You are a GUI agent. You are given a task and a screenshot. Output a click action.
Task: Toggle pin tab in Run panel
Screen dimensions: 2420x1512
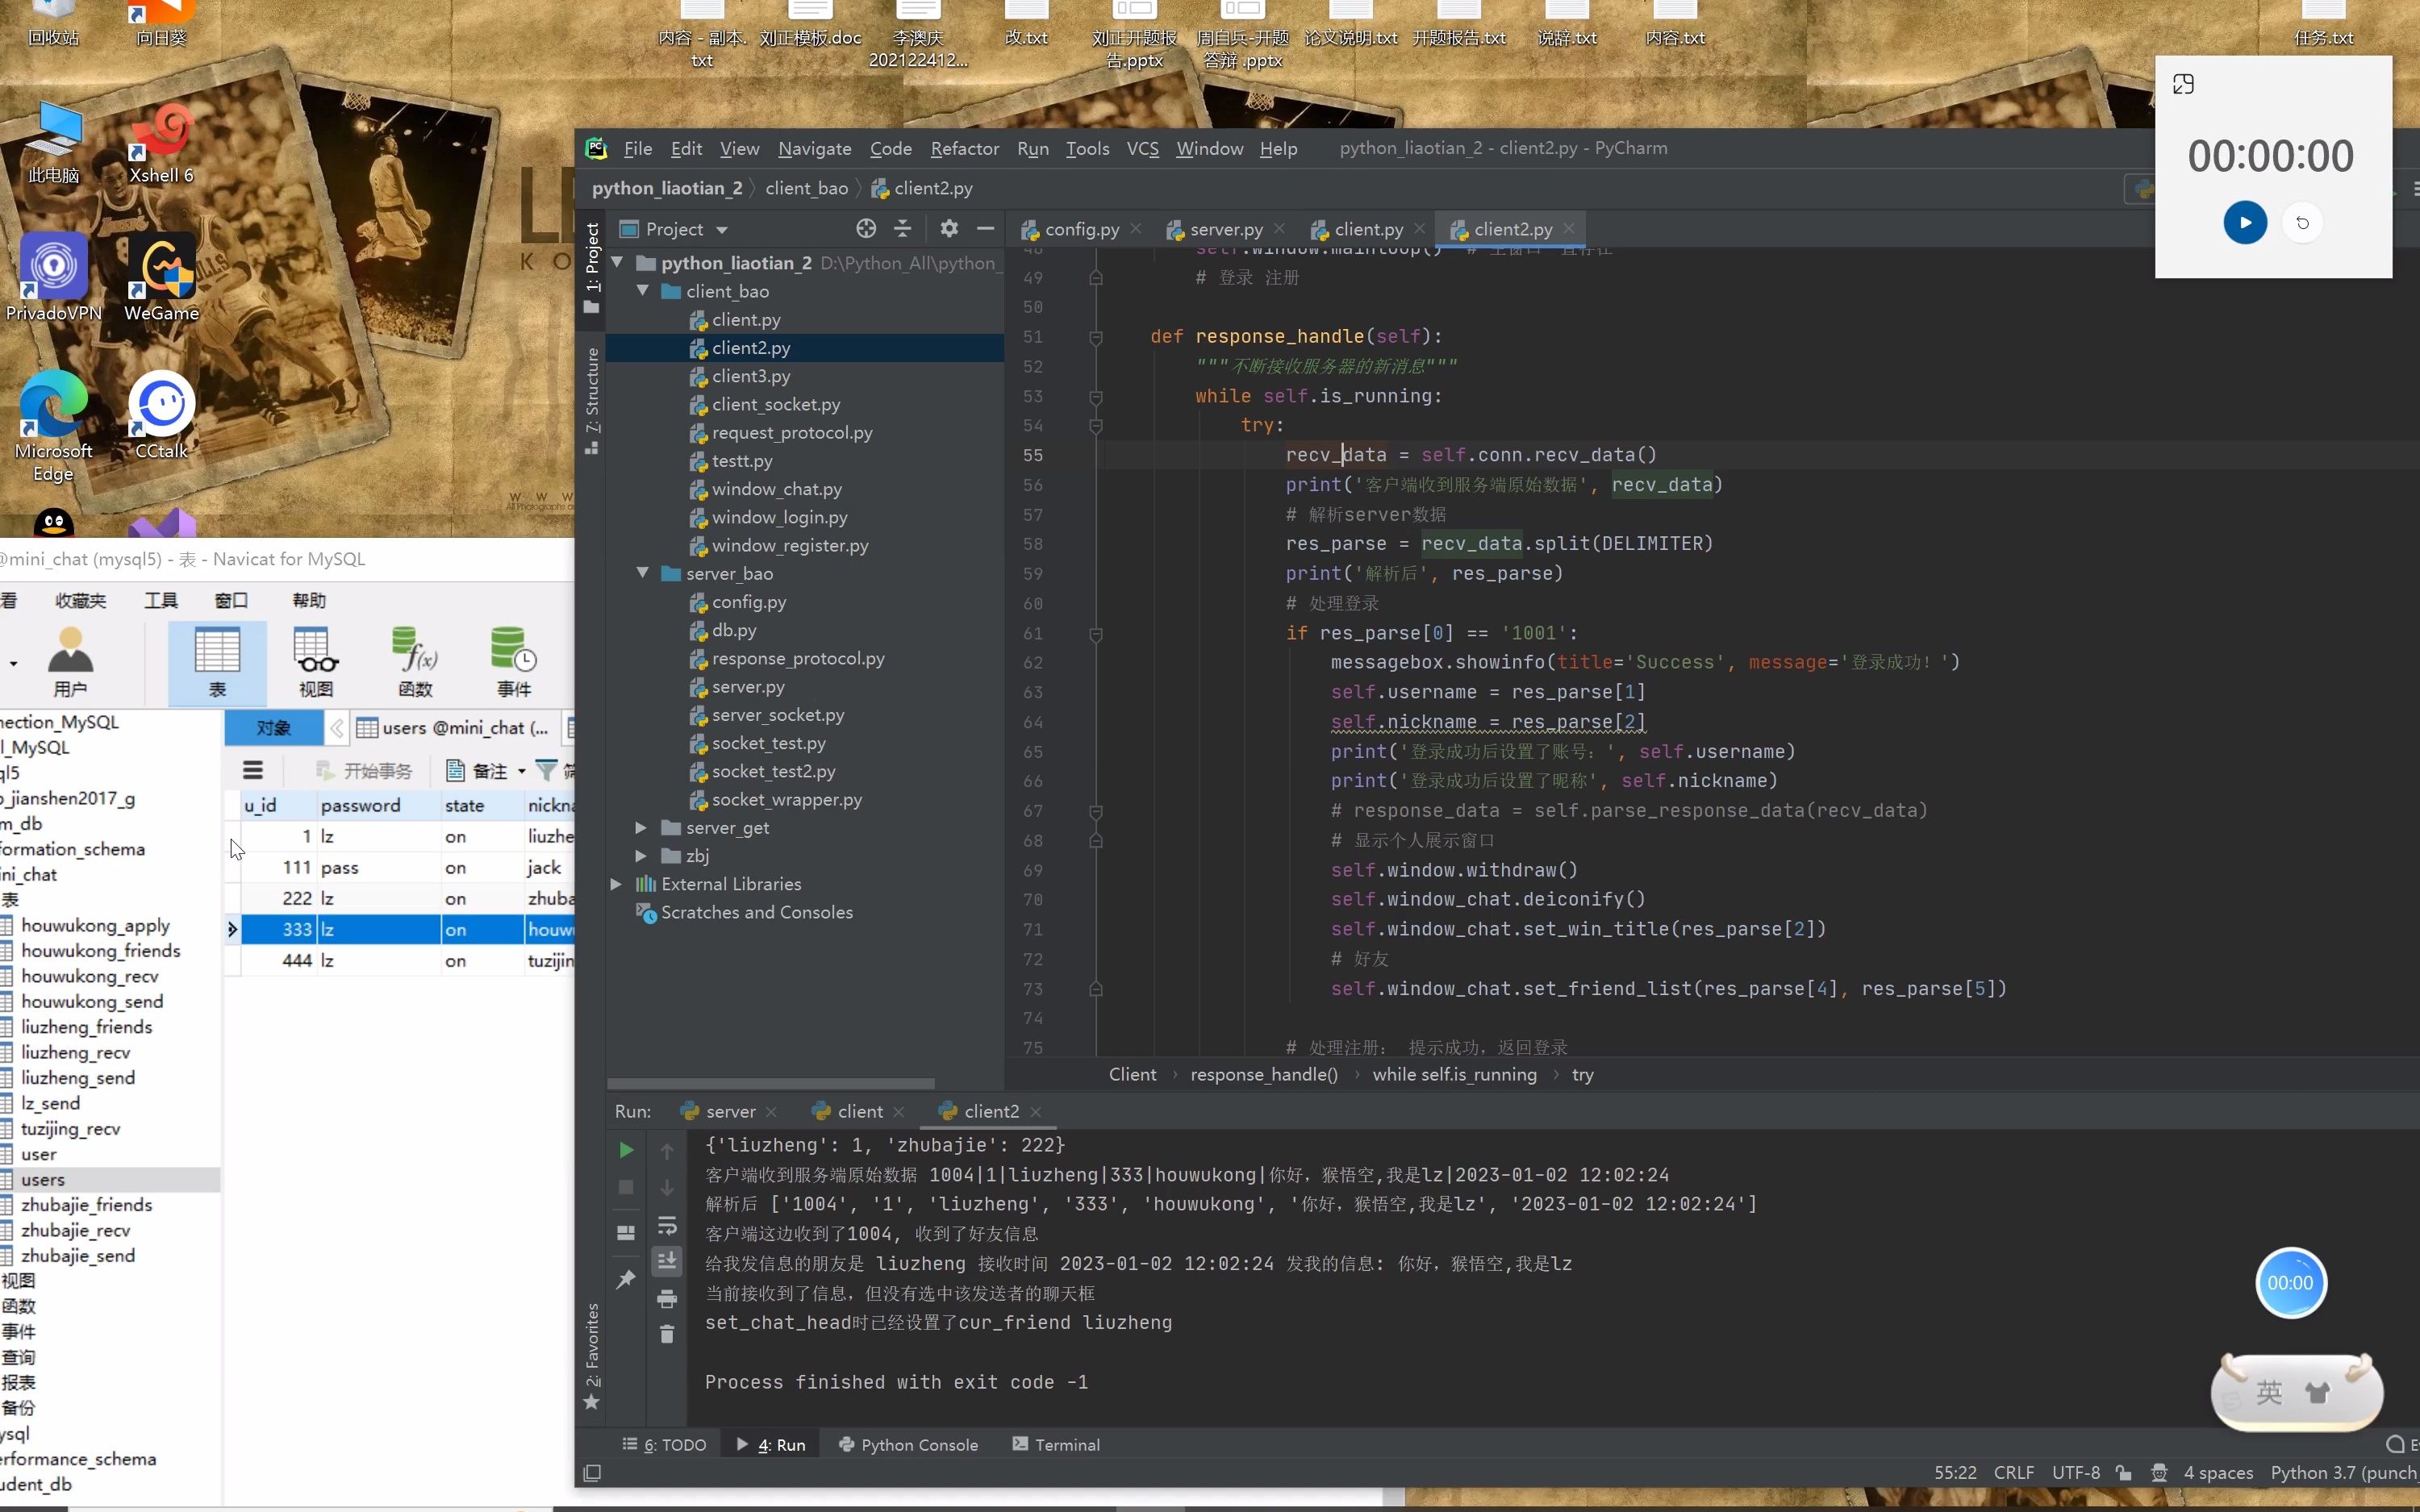pyautogui.click(x=626, y=1279)
